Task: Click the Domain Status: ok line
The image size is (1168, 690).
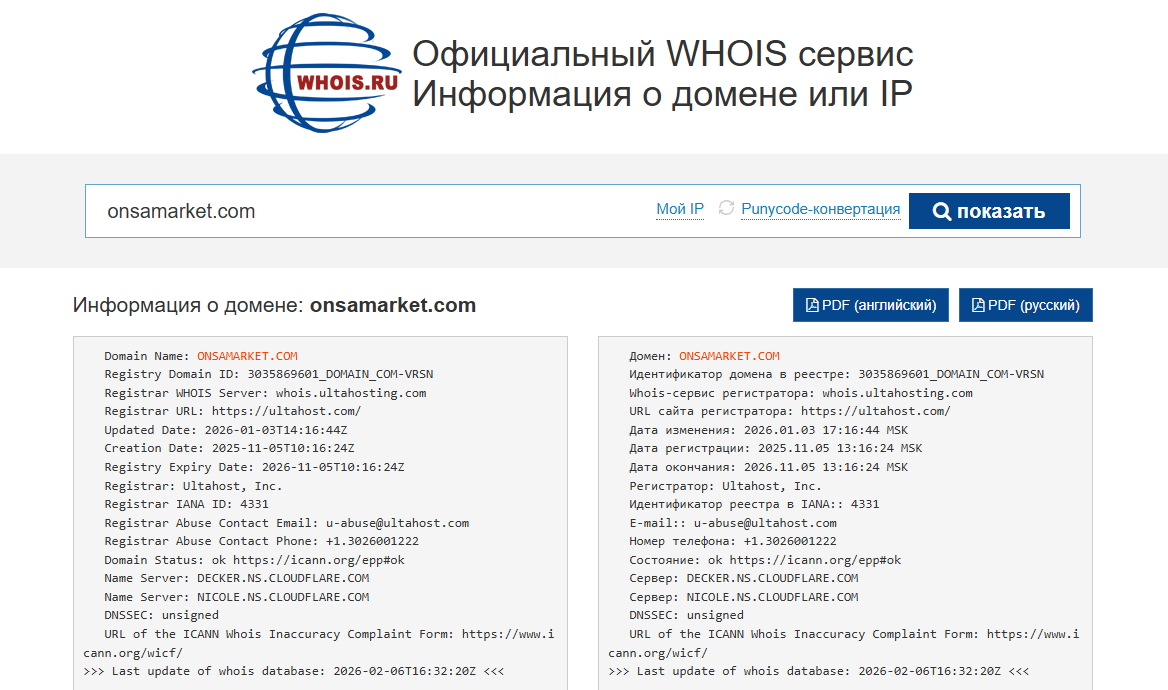Action: coord(255,560)
